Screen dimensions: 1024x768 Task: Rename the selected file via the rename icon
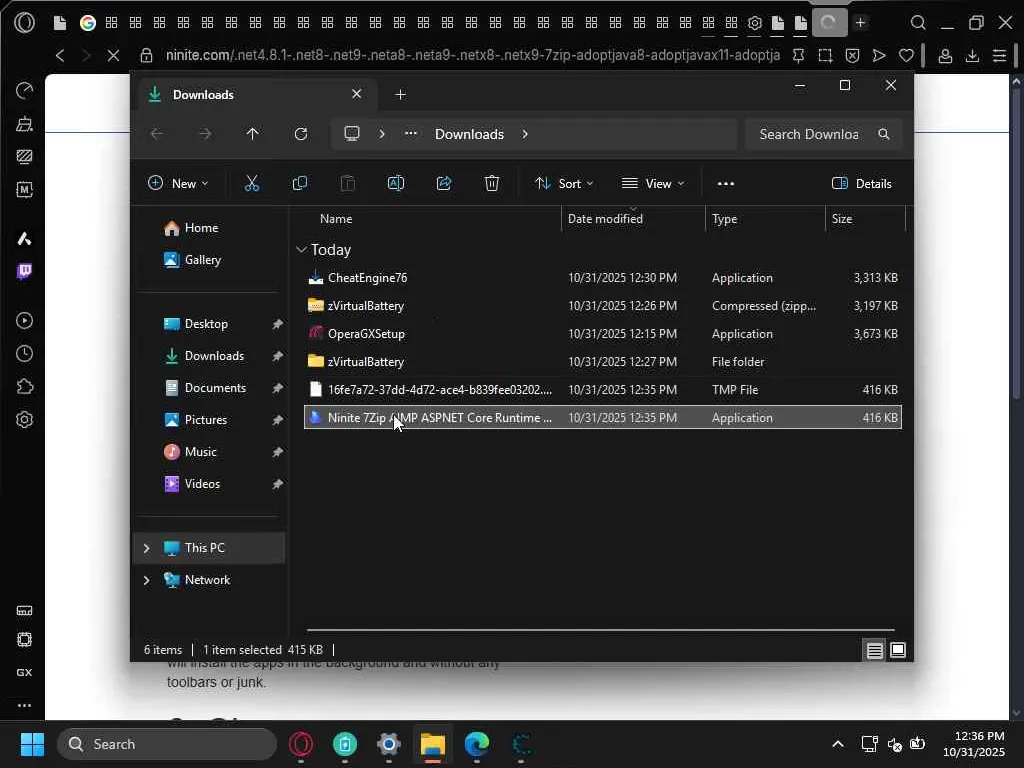[396, 184]
